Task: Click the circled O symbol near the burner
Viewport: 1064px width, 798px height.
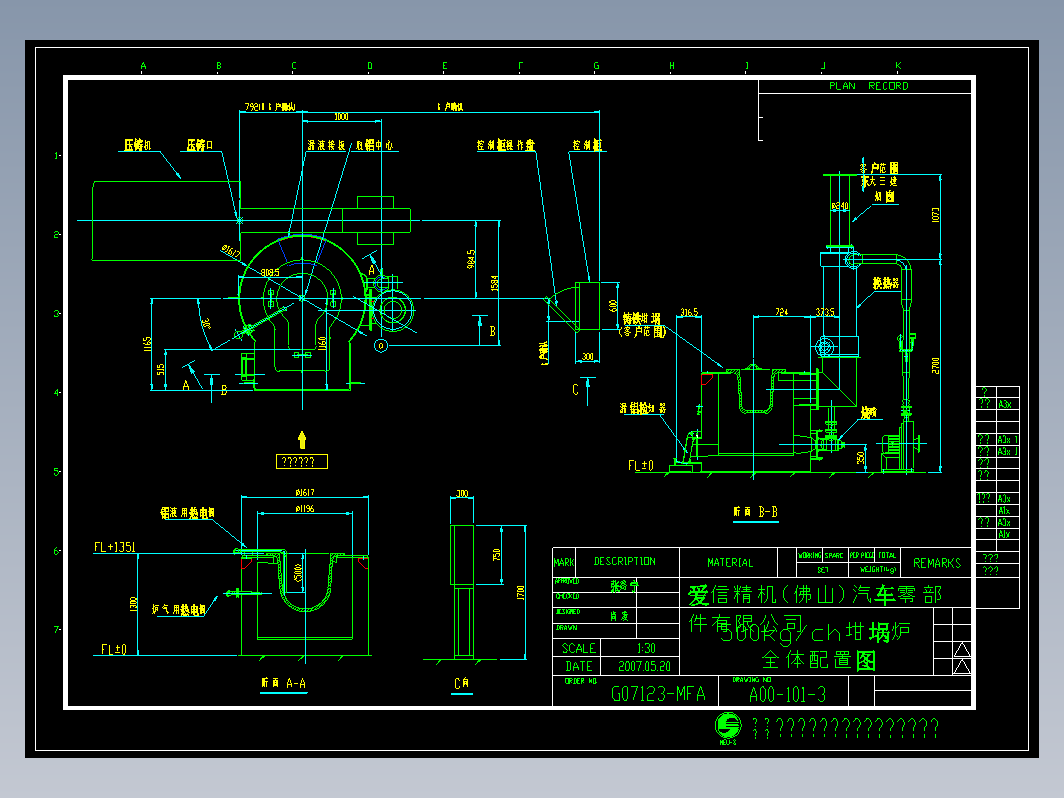Action: (x=381, y=346)
